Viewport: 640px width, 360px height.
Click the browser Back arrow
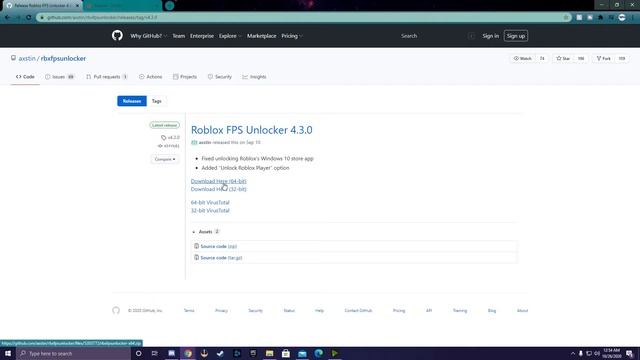[7, 18]
